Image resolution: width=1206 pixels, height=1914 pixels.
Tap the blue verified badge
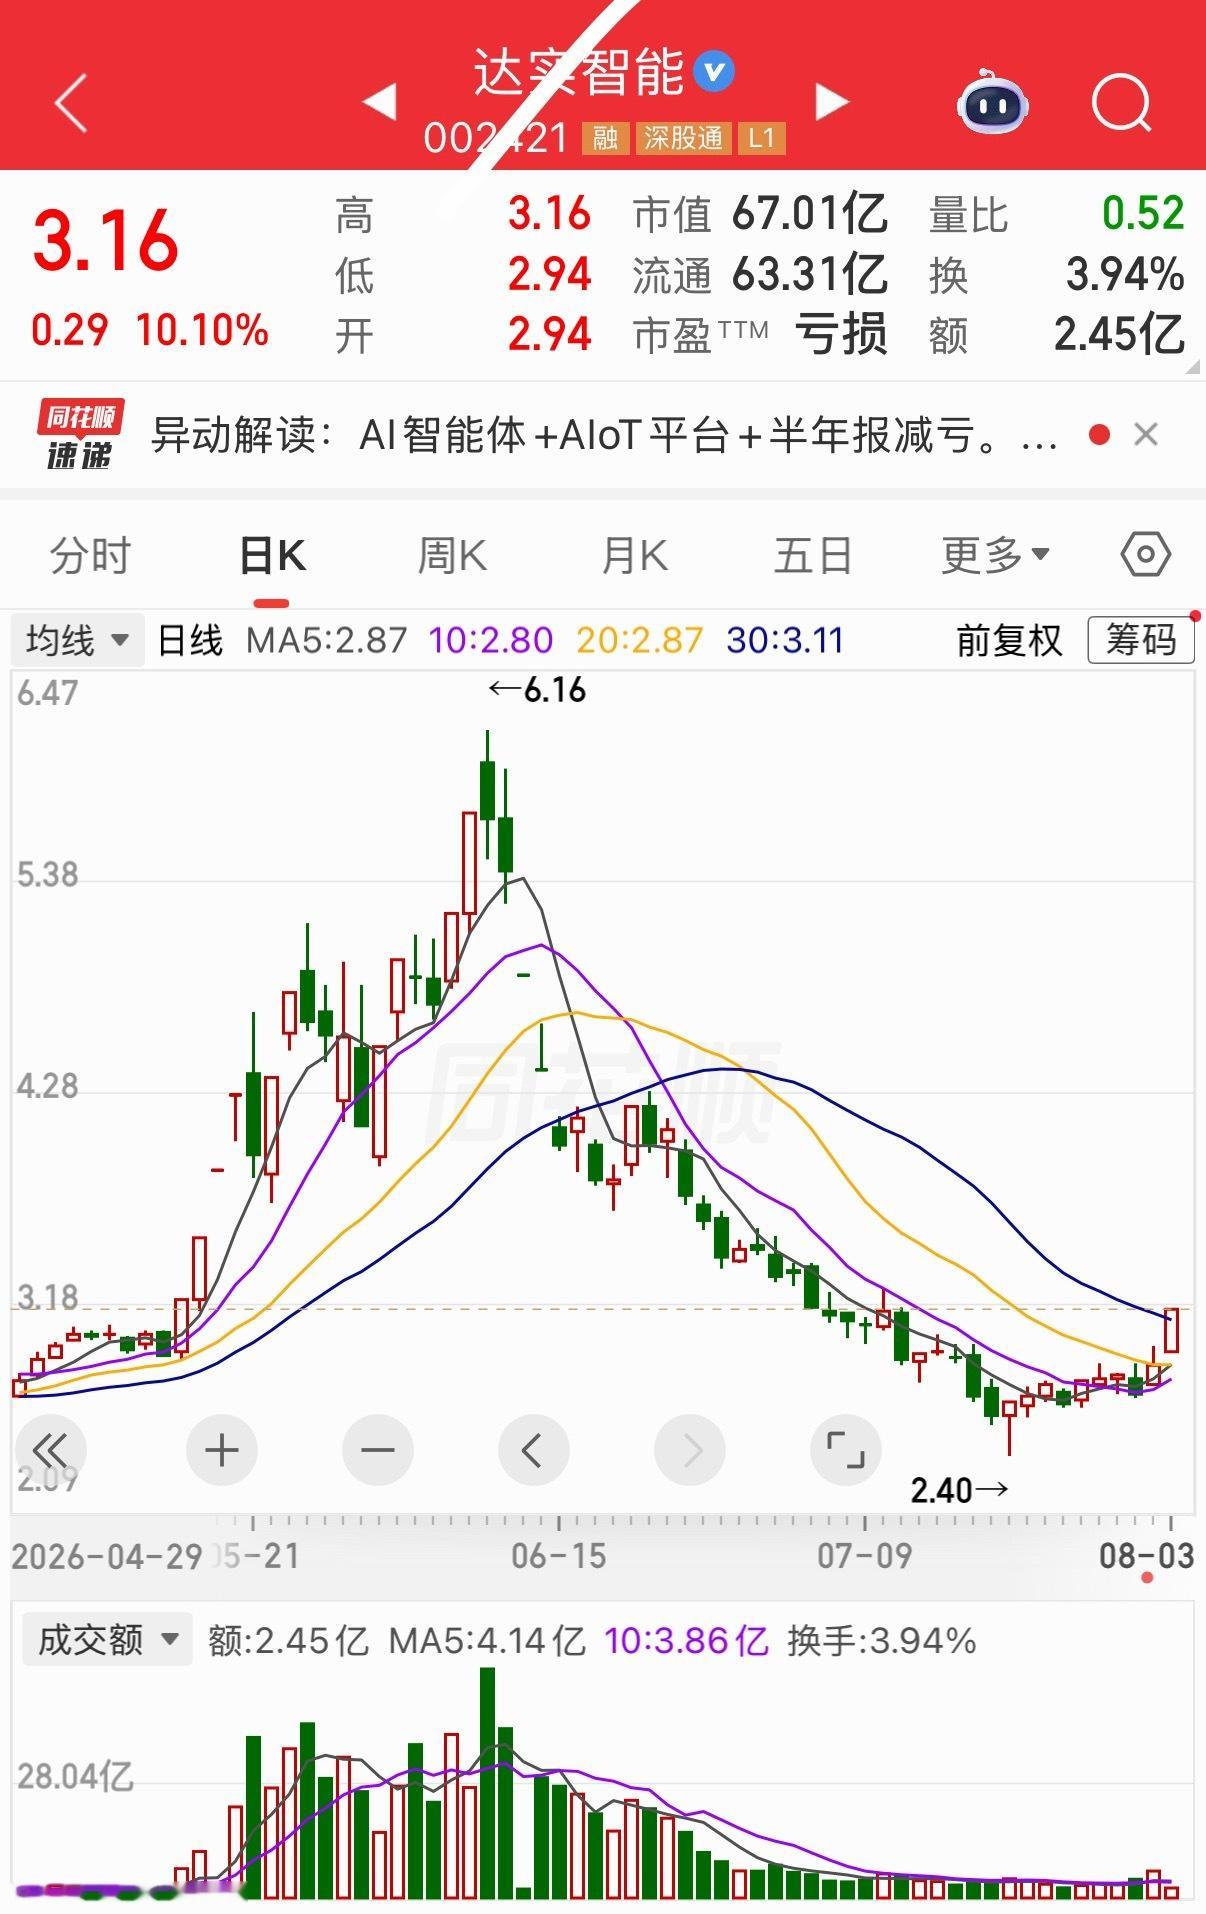coord(713,72)
